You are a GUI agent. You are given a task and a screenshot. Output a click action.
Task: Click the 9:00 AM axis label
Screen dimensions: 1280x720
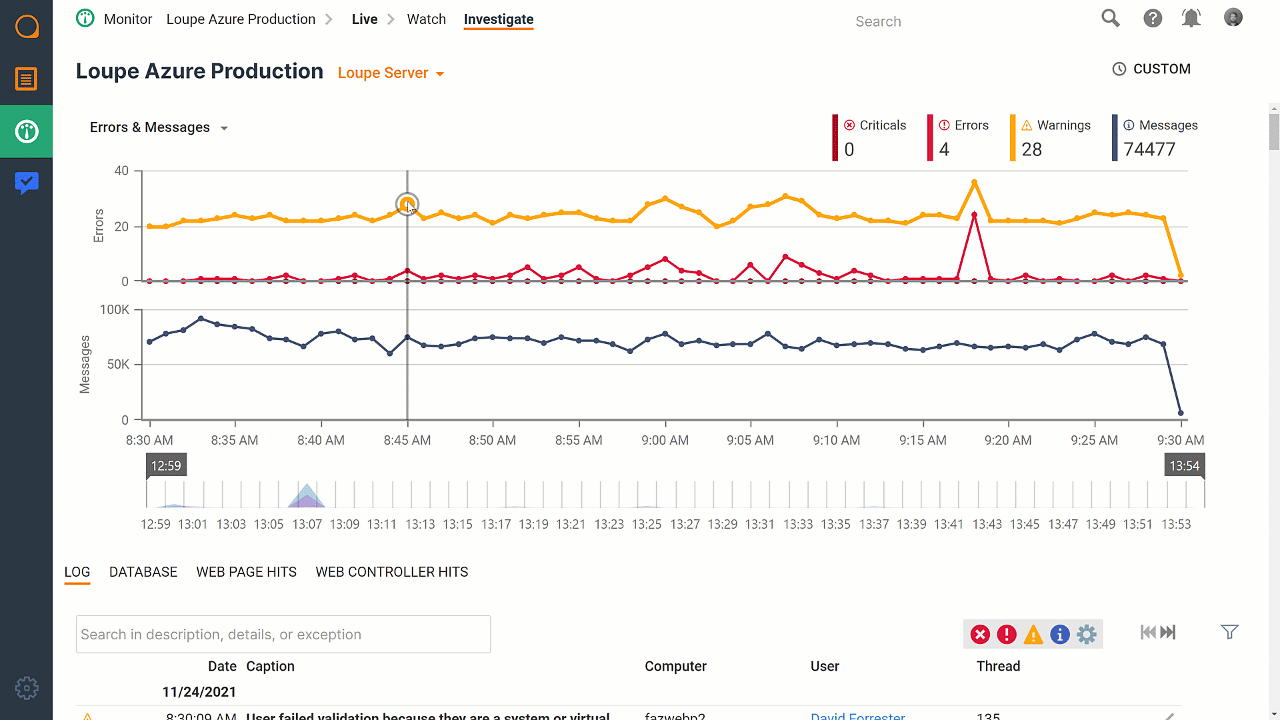[x=665, y=440]
